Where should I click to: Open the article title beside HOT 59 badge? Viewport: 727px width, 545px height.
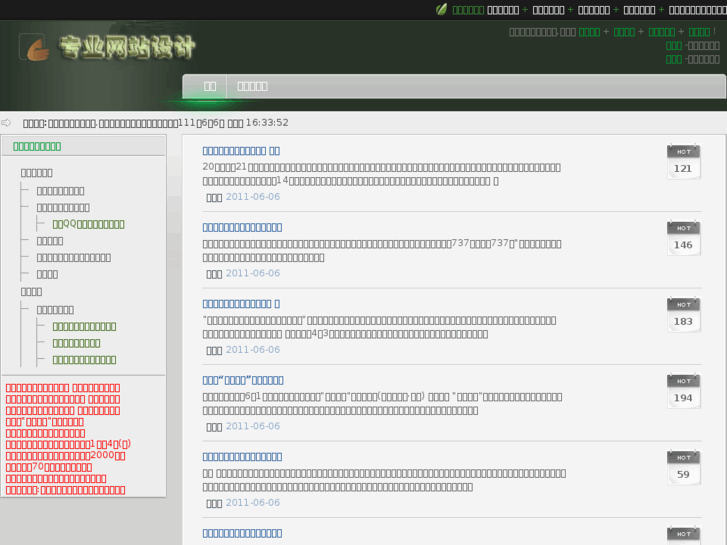pyautogui.click(x=242, y=457)
